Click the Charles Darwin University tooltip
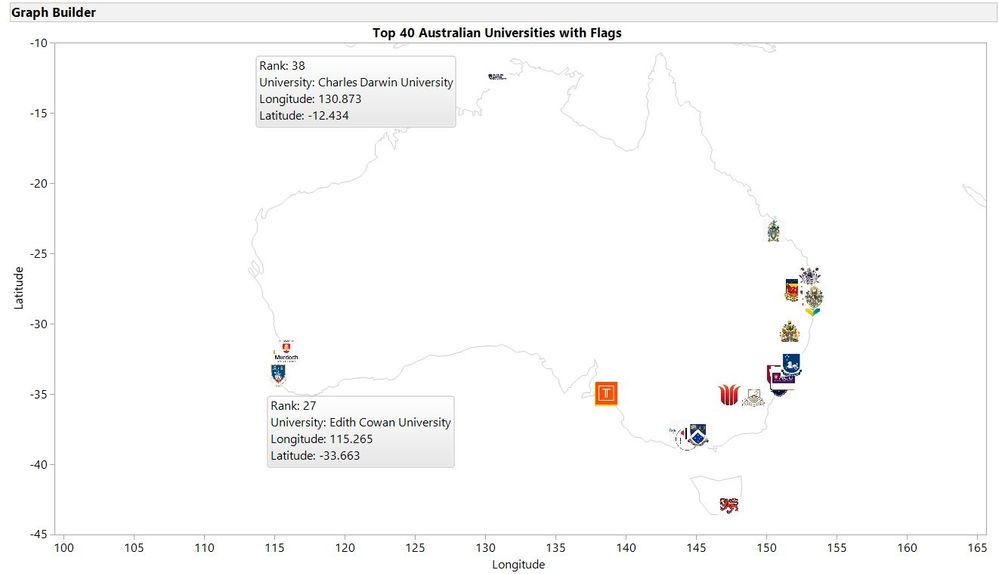Screen dimensions: 999x574 (356, 92)
